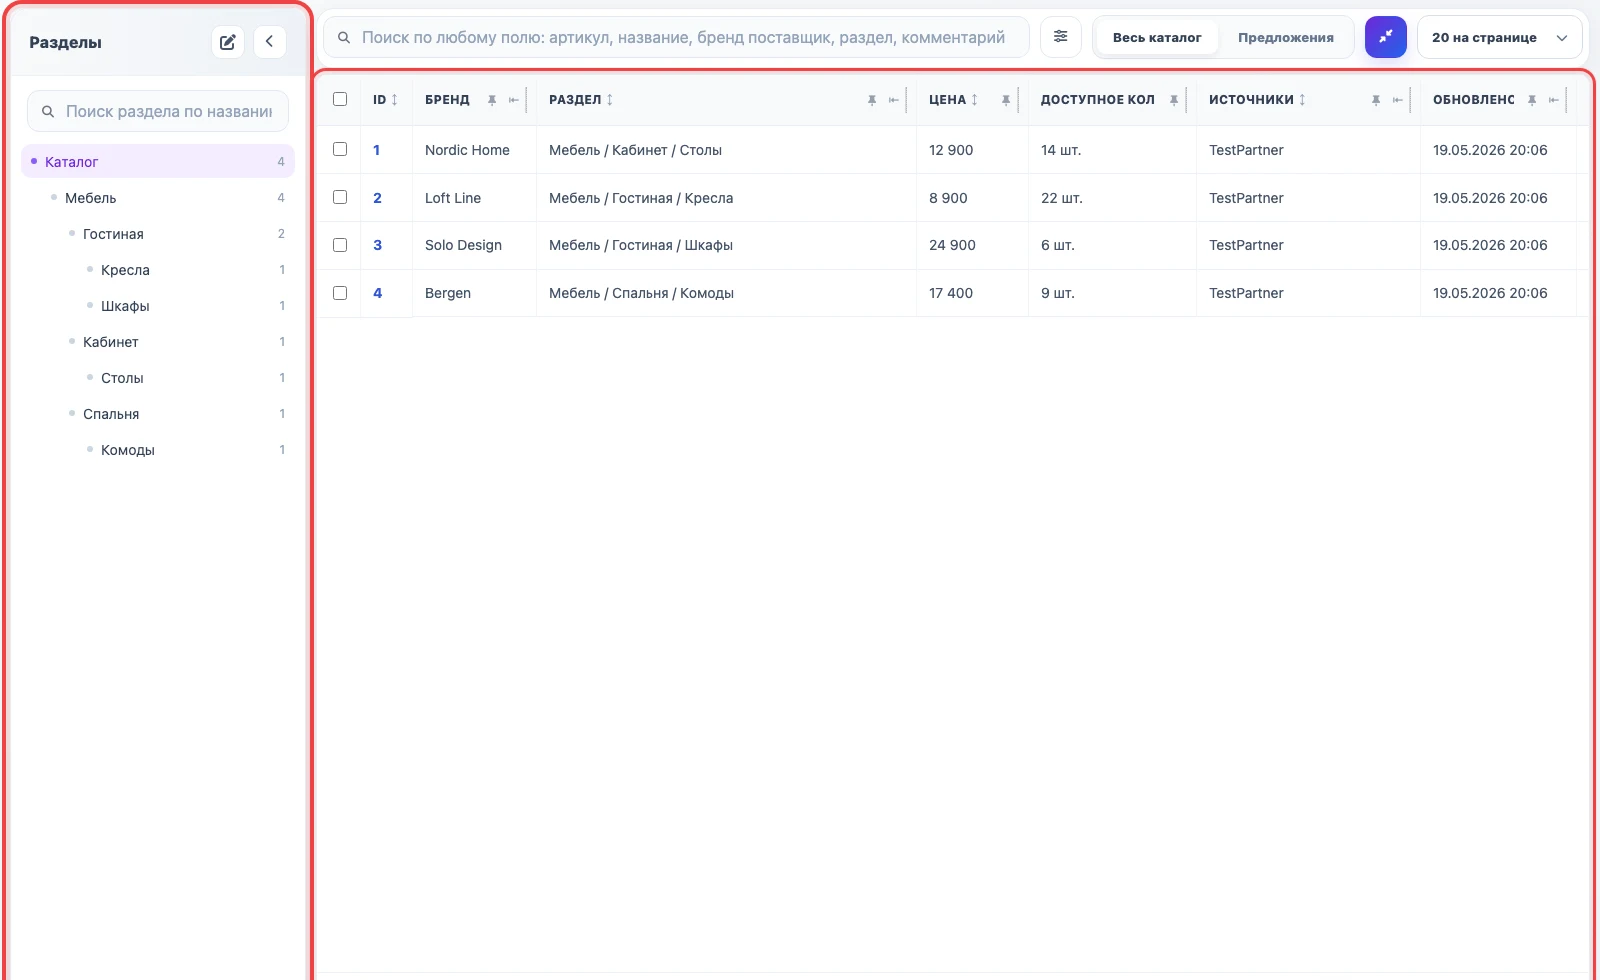Image resolution: width=1600 pixels, height=980 pixels.
Task: Click the Мебель / Кабинет / Столы cell
Action: point(726,150)
